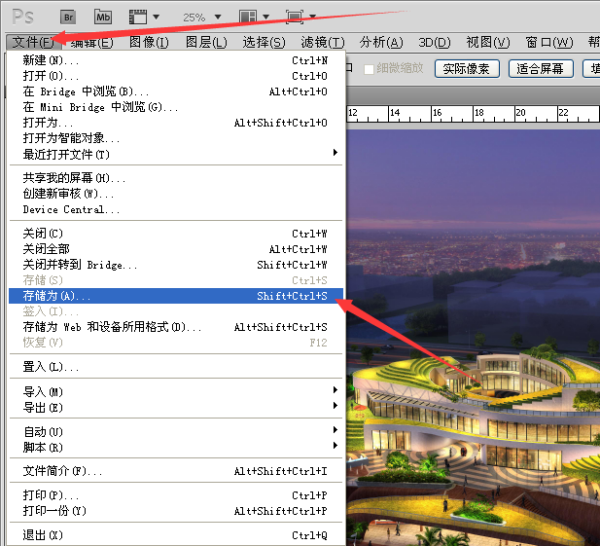Open the 视图(V) menu
The height and width of the screenshot is (546, 600).
pyautogui.click(x=488, y=42)
